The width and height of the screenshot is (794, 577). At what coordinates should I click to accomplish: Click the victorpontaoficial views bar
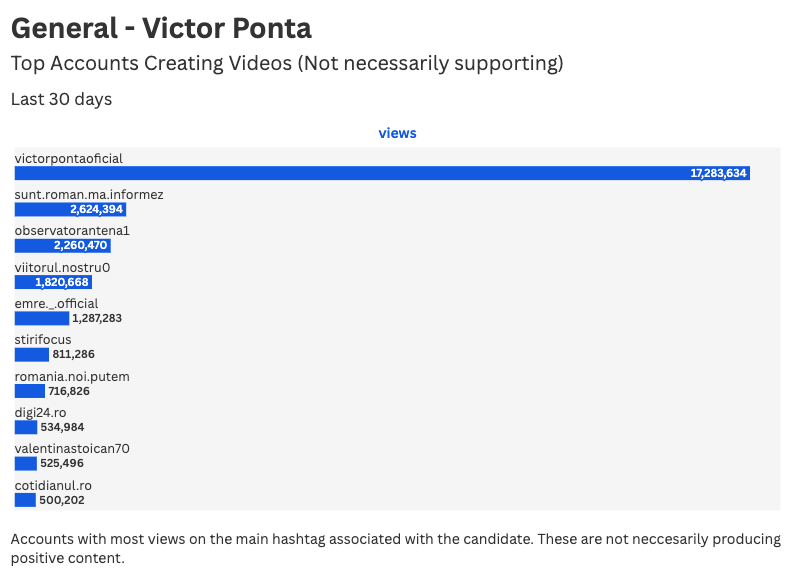pos(382,173)
